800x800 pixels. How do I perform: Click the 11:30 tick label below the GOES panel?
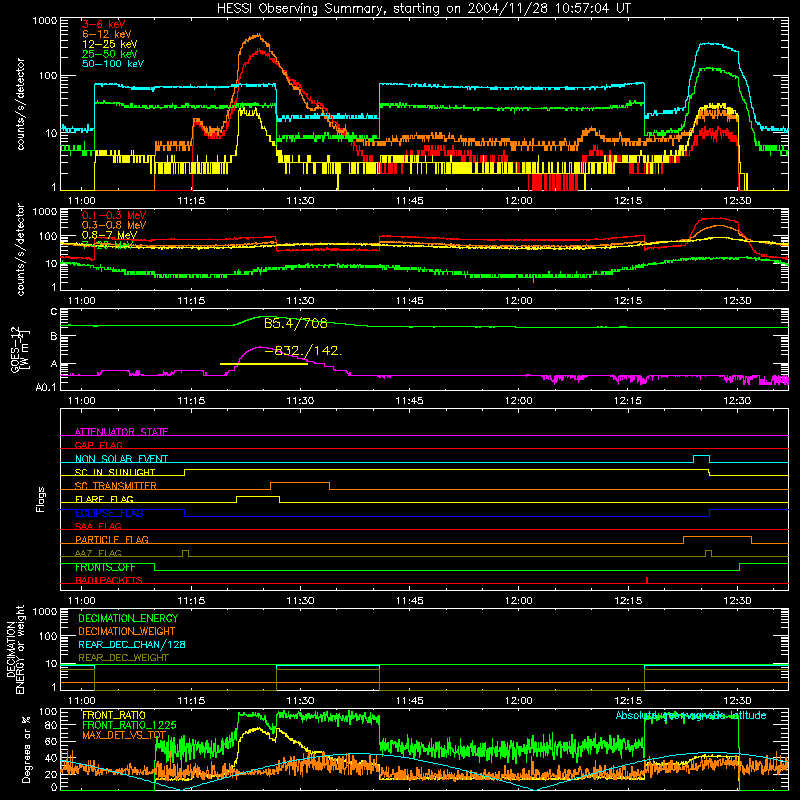(x=300, y=400)
